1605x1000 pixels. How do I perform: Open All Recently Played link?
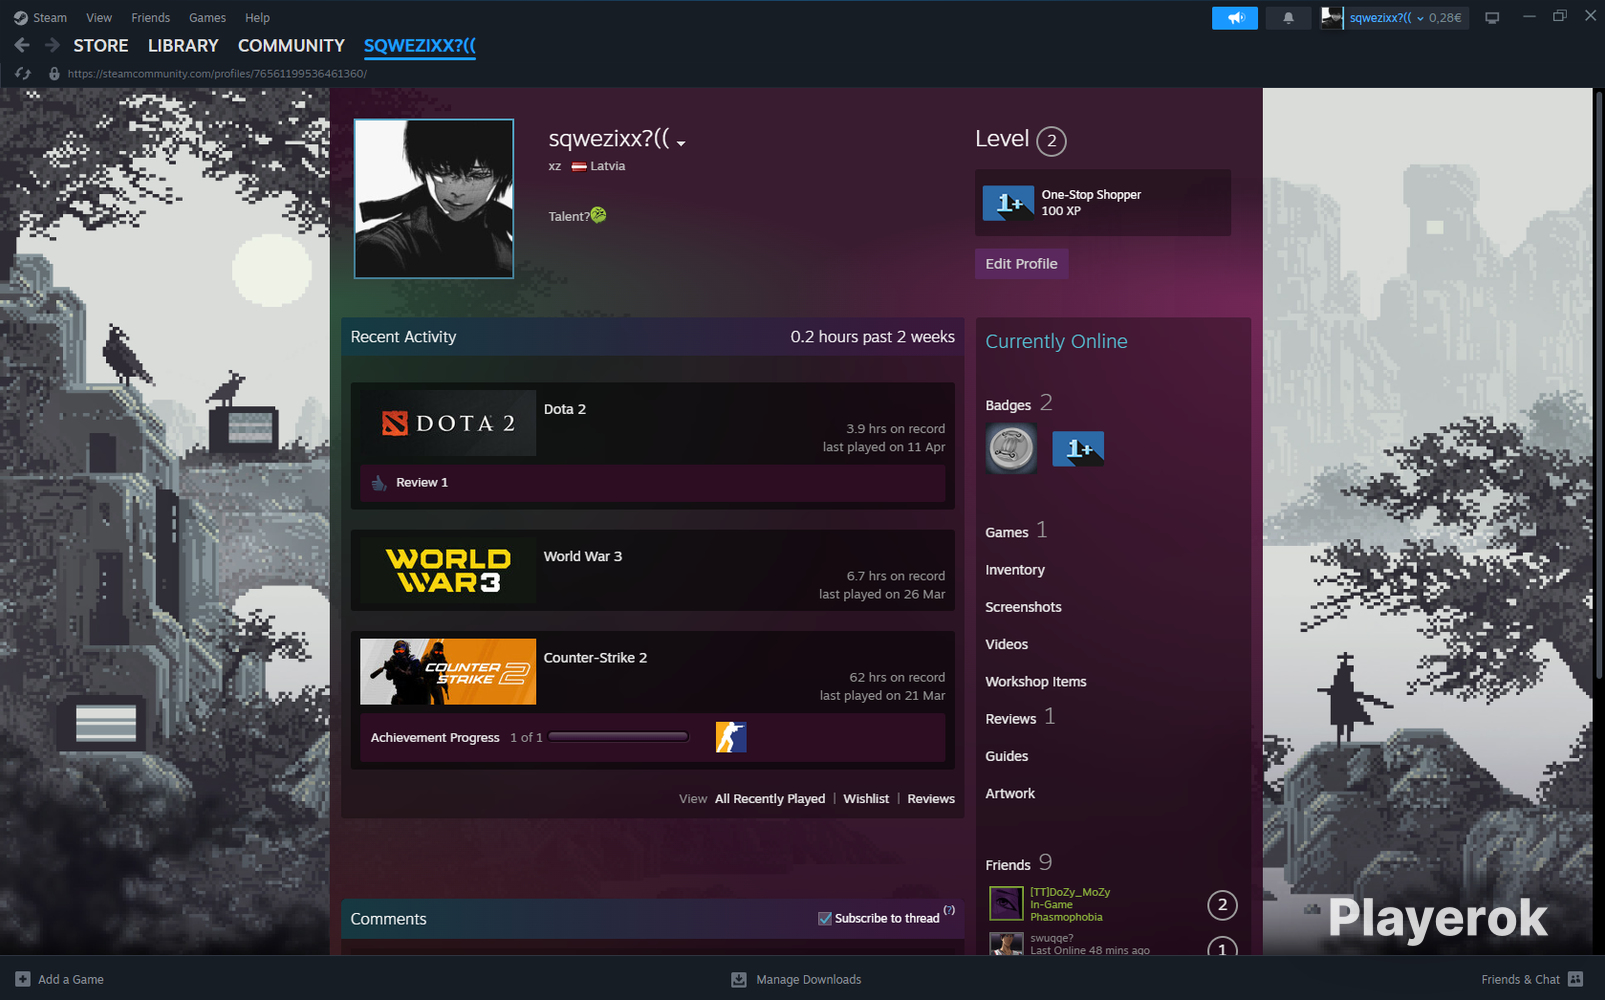click(770, 799)
